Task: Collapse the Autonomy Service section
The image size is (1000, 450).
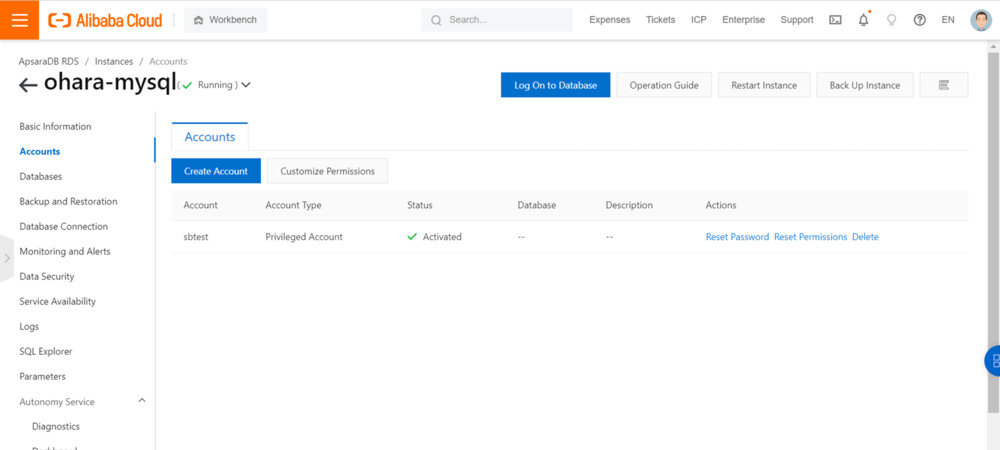Action: click(141, 401)
